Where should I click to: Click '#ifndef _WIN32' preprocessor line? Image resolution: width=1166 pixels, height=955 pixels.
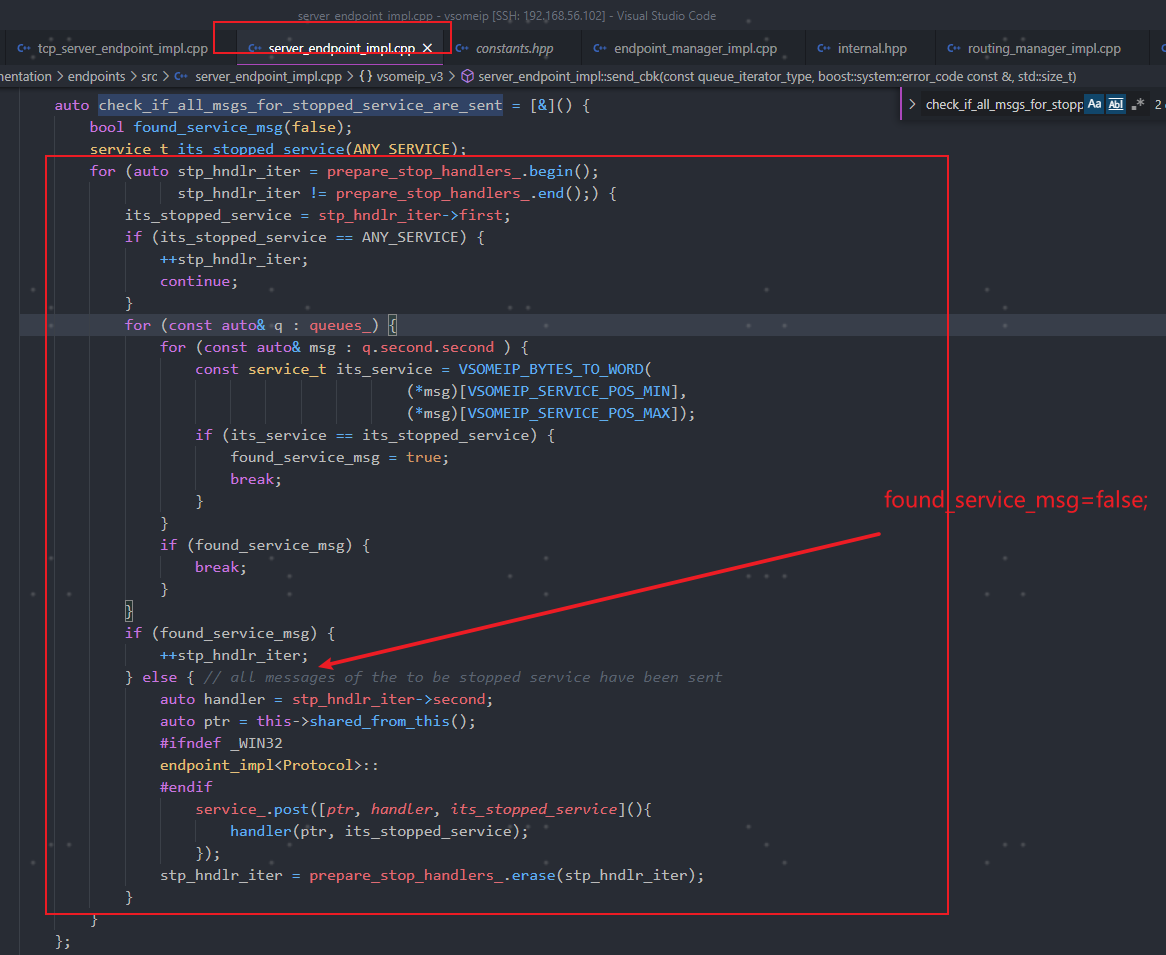click(221, 743)
